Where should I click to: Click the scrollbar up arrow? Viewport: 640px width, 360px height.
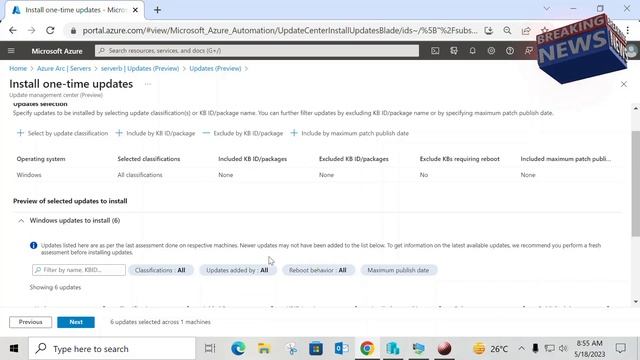[x=636, y=108]
